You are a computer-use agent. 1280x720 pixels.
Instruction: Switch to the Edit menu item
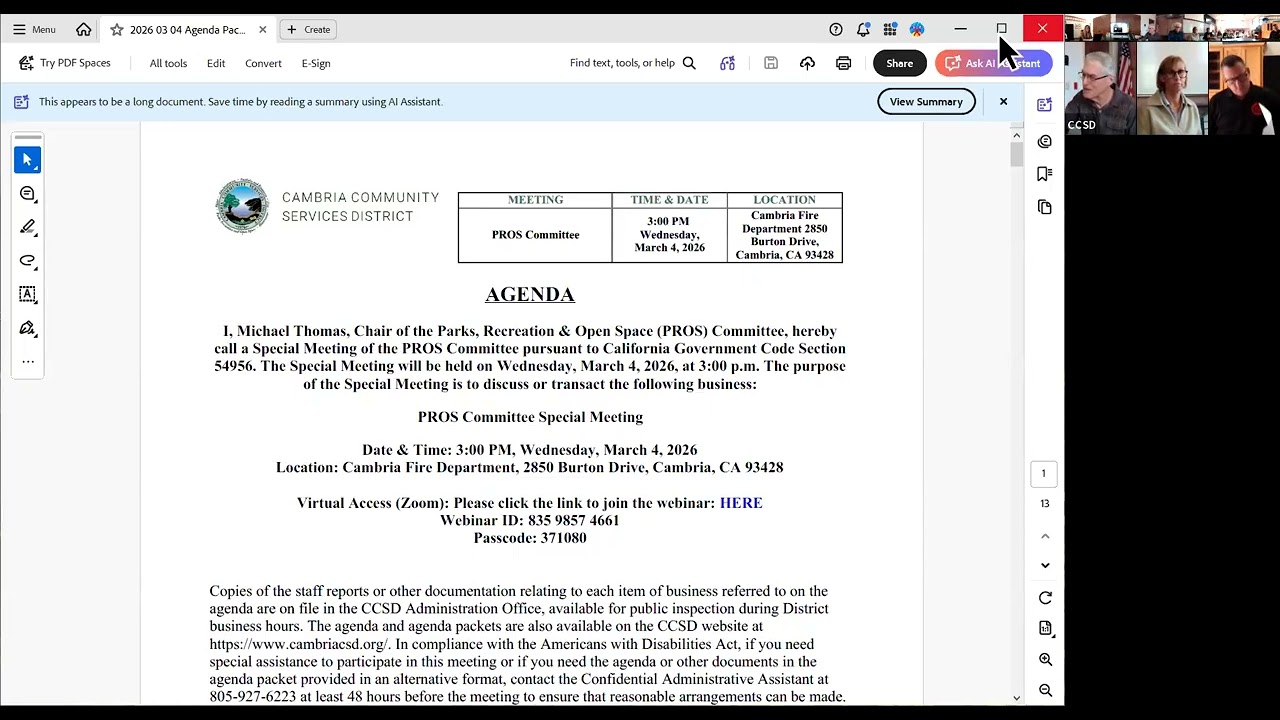coord(216,63)
